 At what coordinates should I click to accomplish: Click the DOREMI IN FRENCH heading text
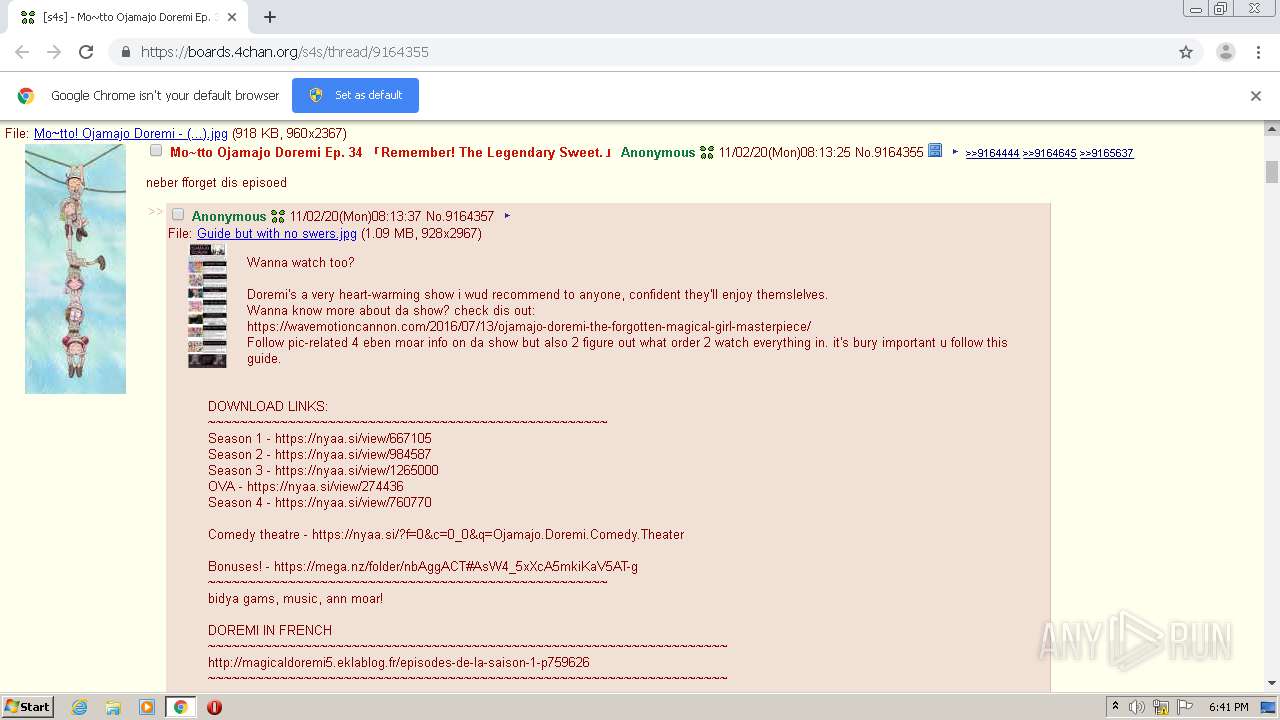270,630
